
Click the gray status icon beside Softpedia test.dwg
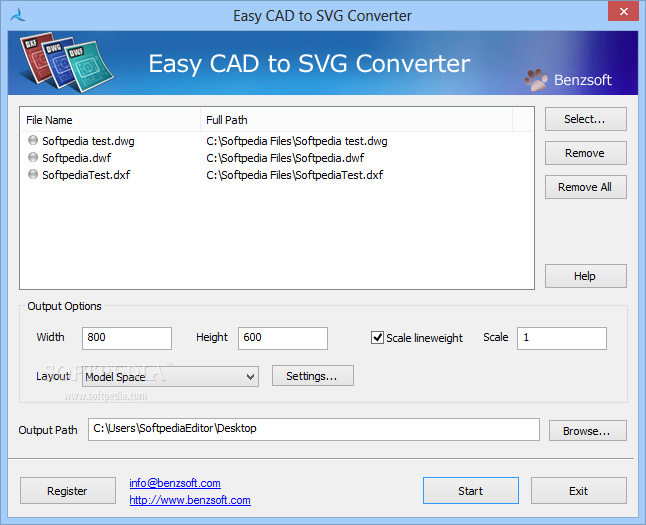pyautogui.click(x=33, y=141)
